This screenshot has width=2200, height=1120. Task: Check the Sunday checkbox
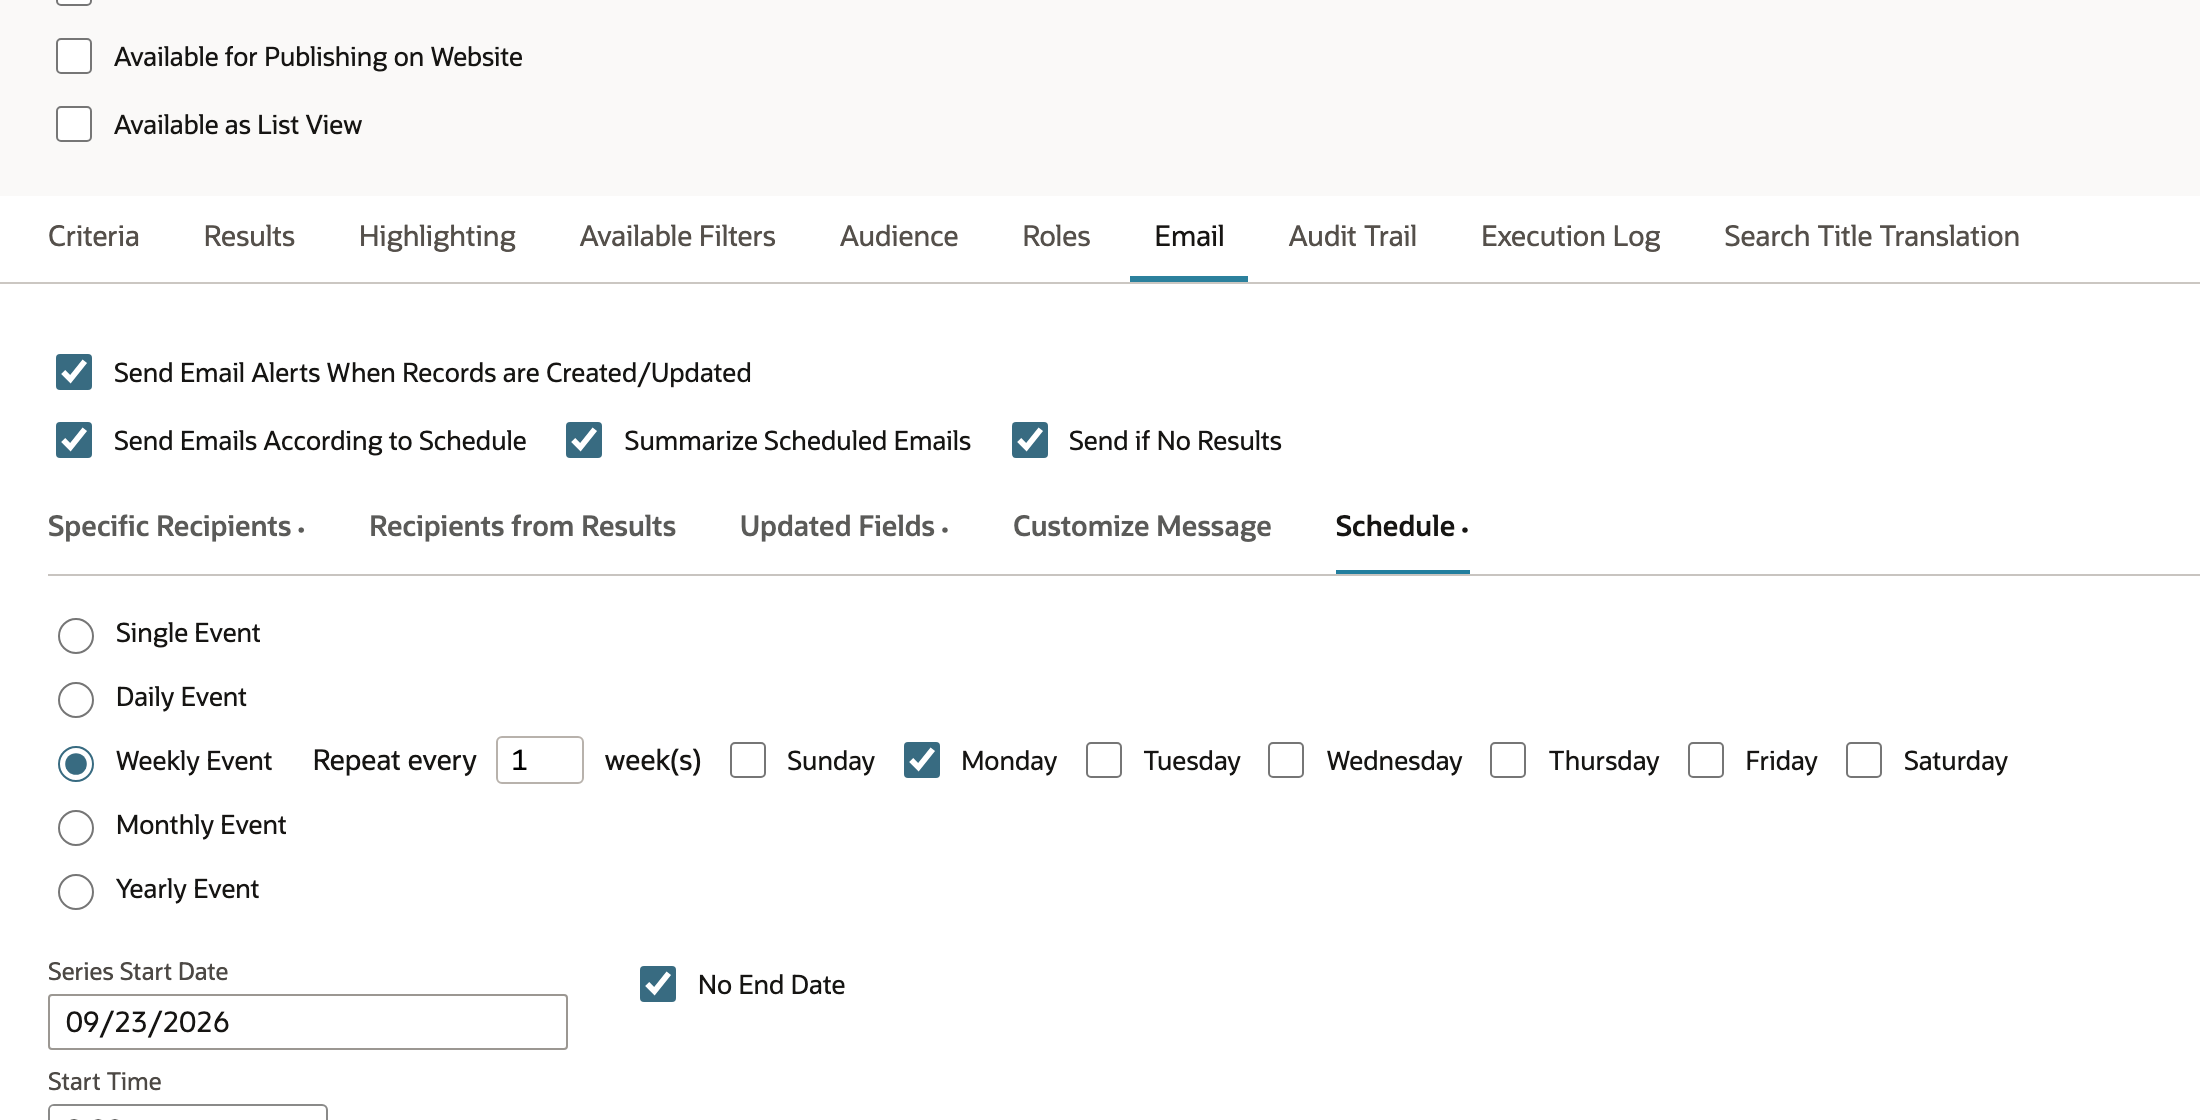[x=748, y=760]
